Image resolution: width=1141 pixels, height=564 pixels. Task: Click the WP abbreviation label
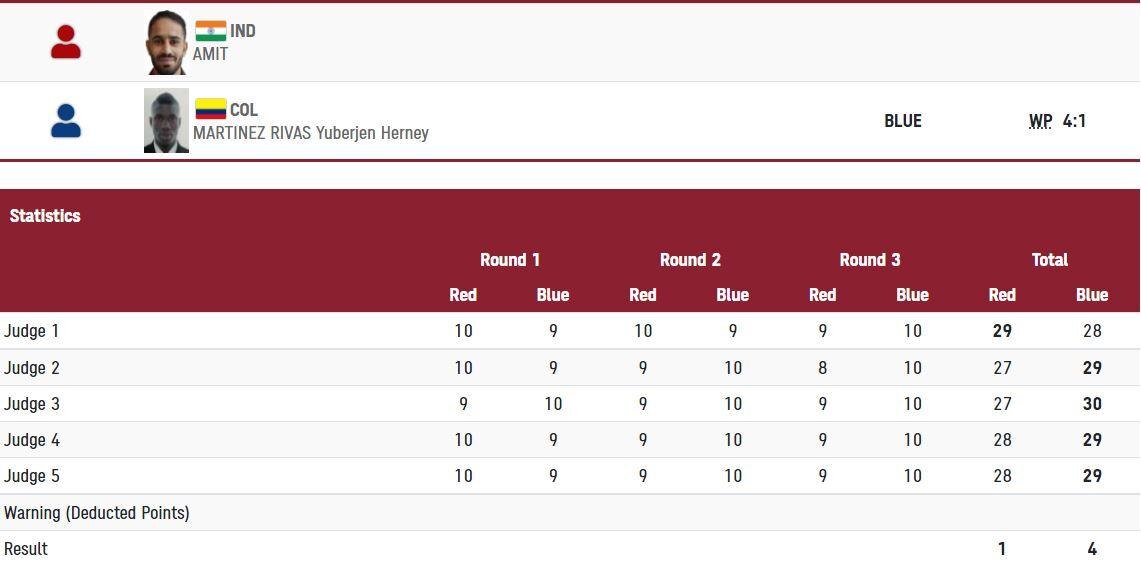click(x=1040, y=121)
